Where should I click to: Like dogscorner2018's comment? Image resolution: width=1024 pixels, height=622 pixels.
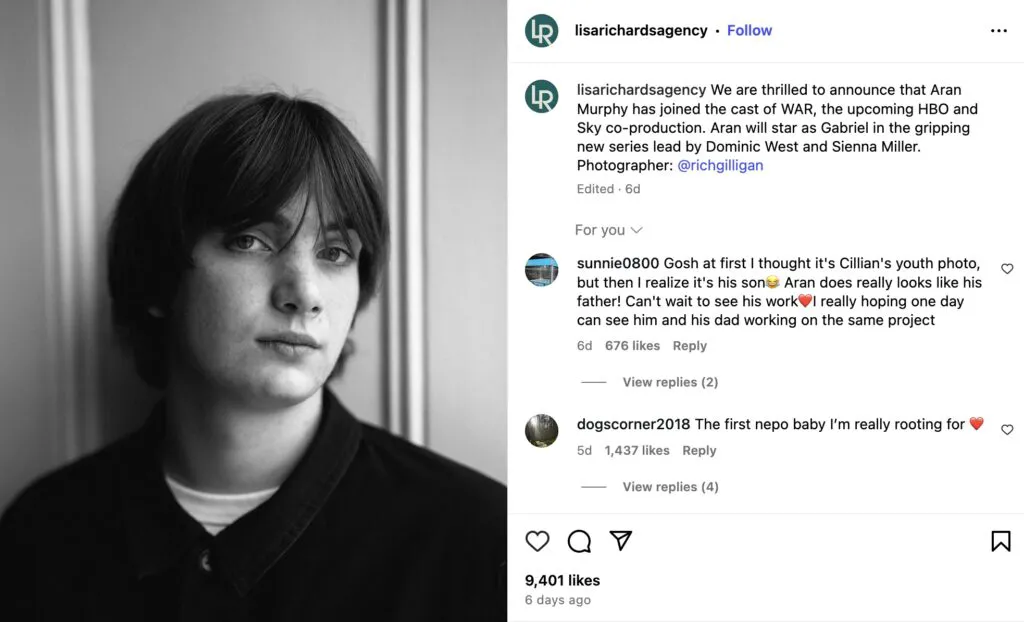(1007, 430)
